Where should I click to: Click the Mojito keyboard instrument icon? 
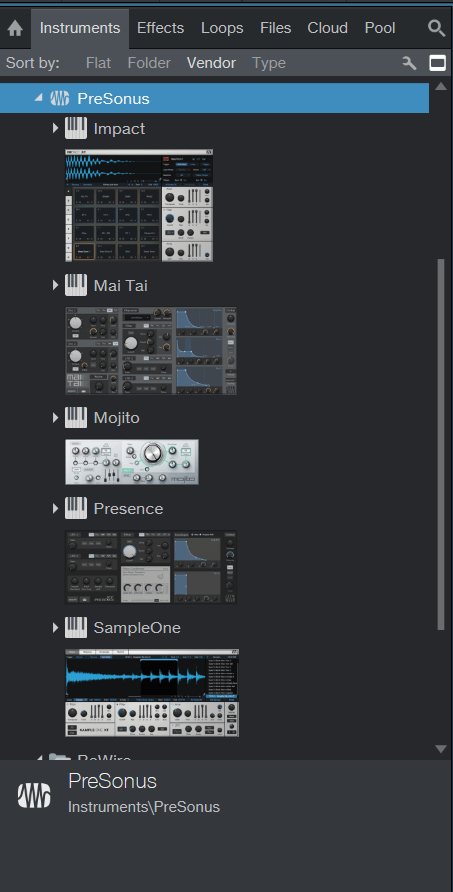(76, 418)
